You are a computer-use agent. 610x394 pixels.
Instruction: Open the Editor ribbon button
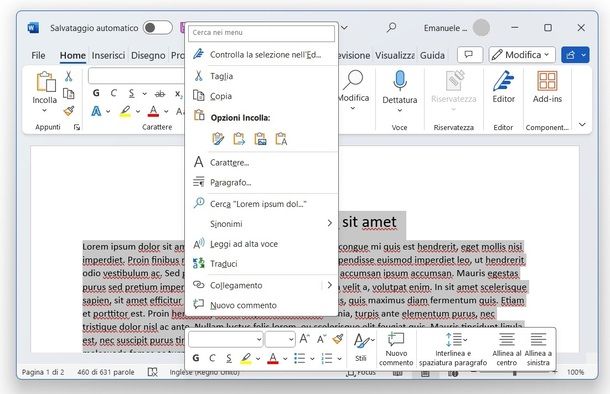point(503,86)
